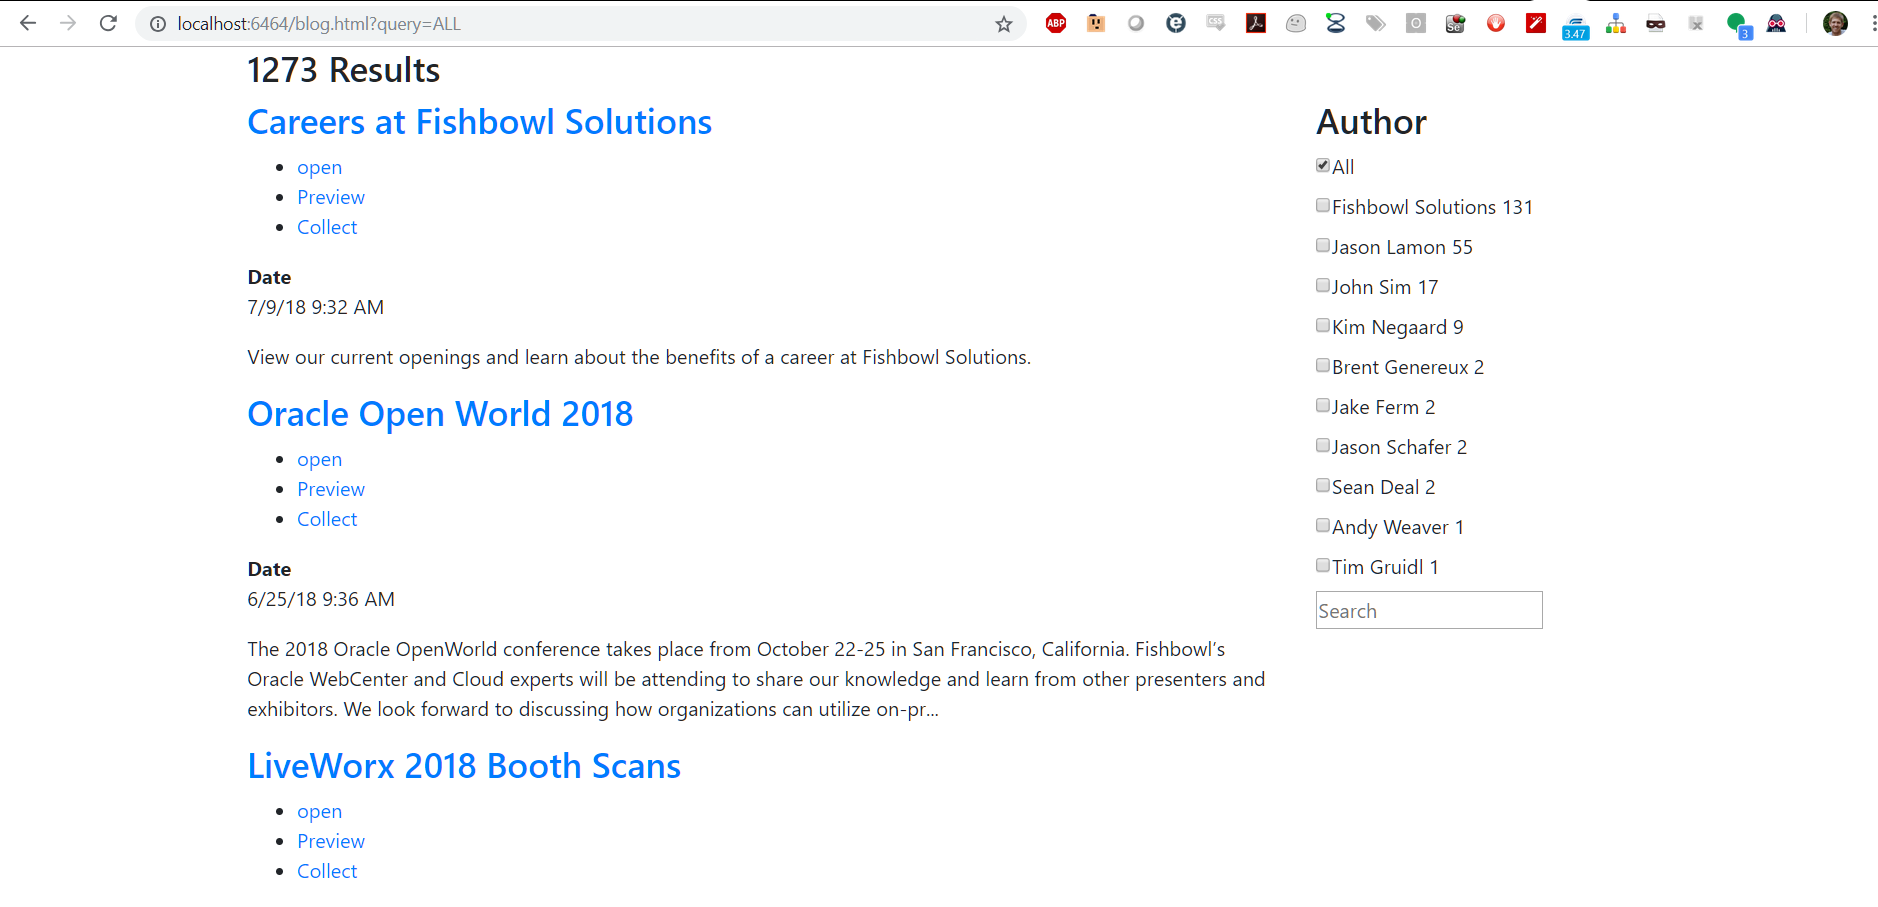Open the Careers at Fishbowl Solutions title

click(480, 122)
